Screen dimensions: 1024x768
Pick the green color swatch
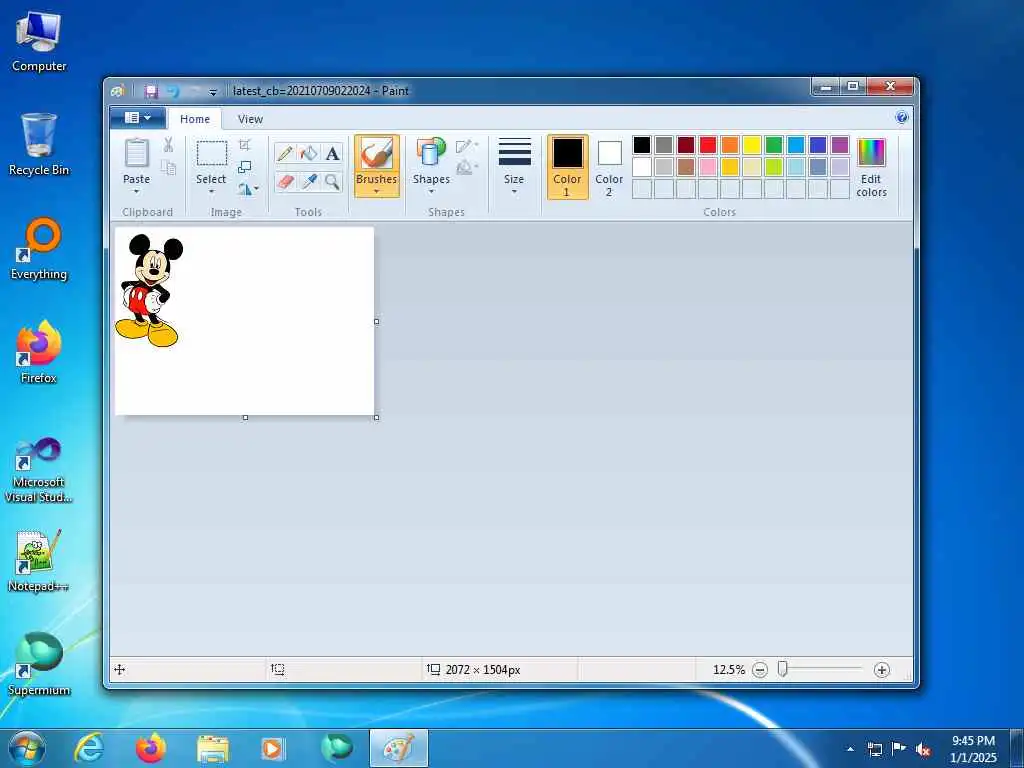tap(774, 144)
